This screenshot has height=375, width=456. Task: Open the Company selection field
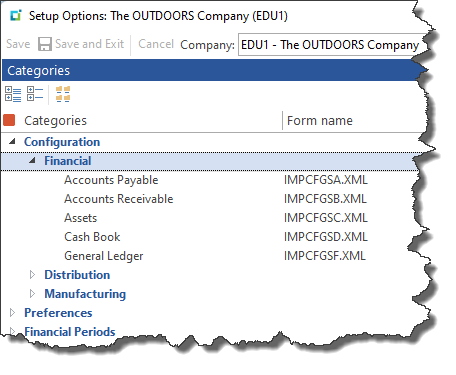[332, 44]
